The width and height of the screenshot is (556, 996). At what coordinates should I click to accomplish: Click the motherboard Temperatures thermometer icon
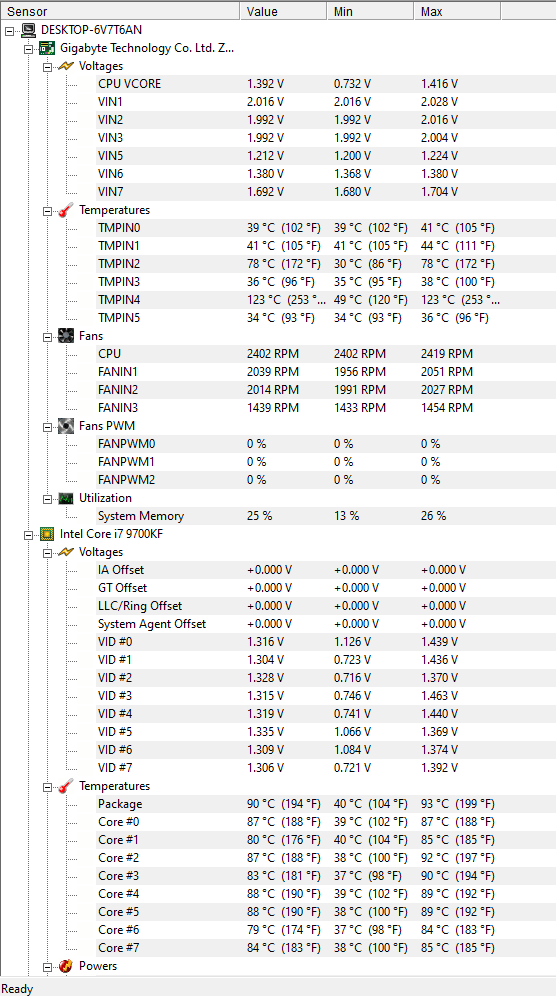[x=66, y=210]
